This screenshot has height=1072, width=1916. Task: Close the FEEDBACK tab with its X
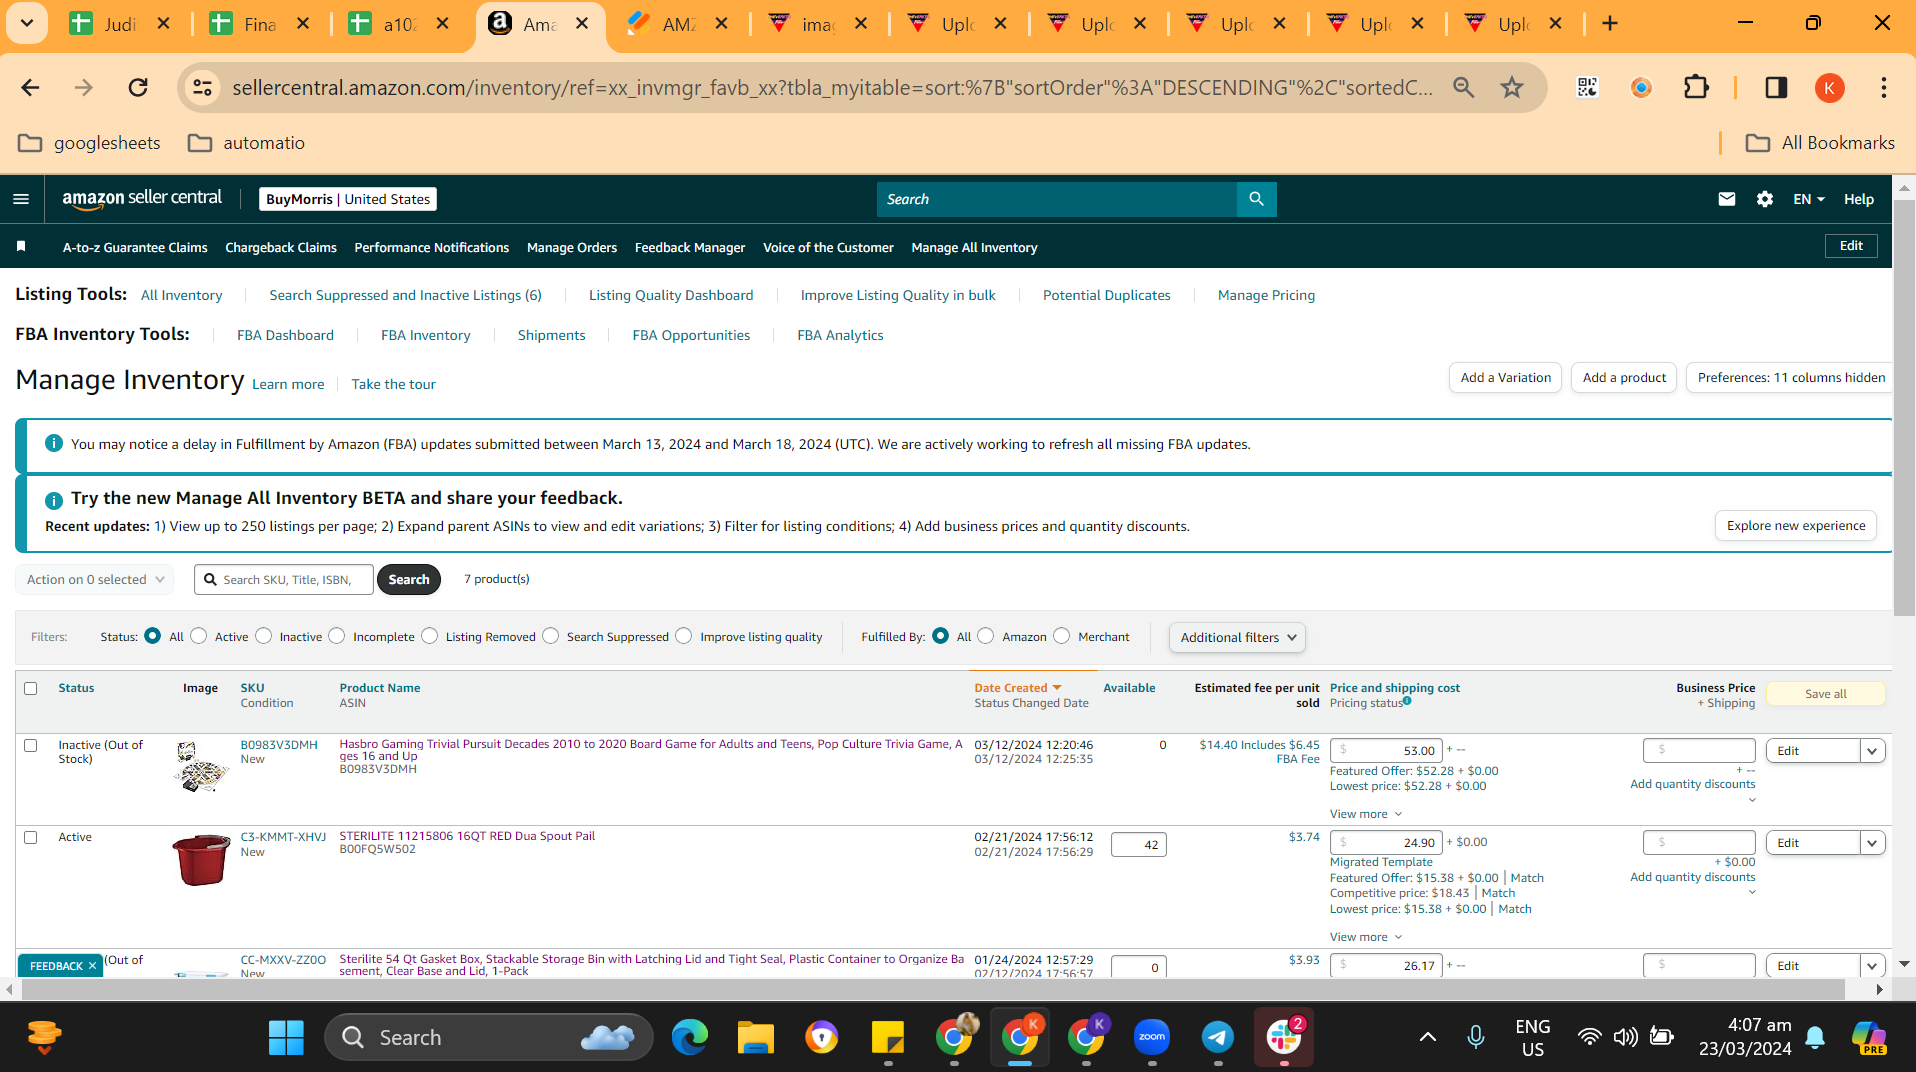tap(92, 966)
